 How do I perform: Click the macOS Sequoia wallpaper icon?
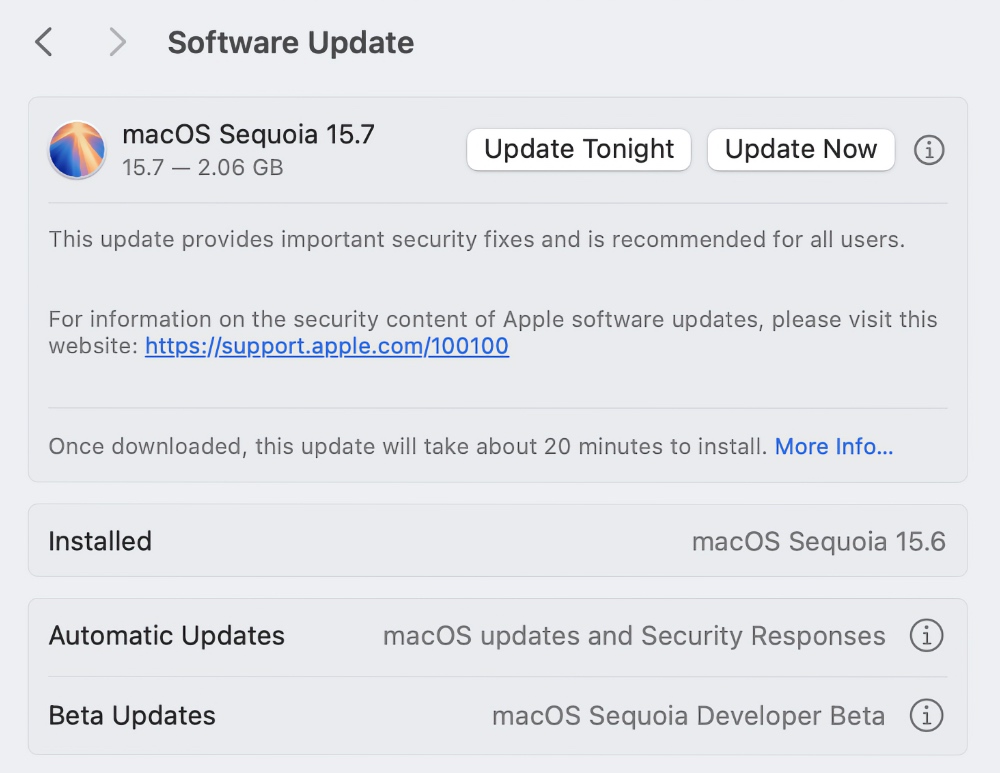pos(77,150)
